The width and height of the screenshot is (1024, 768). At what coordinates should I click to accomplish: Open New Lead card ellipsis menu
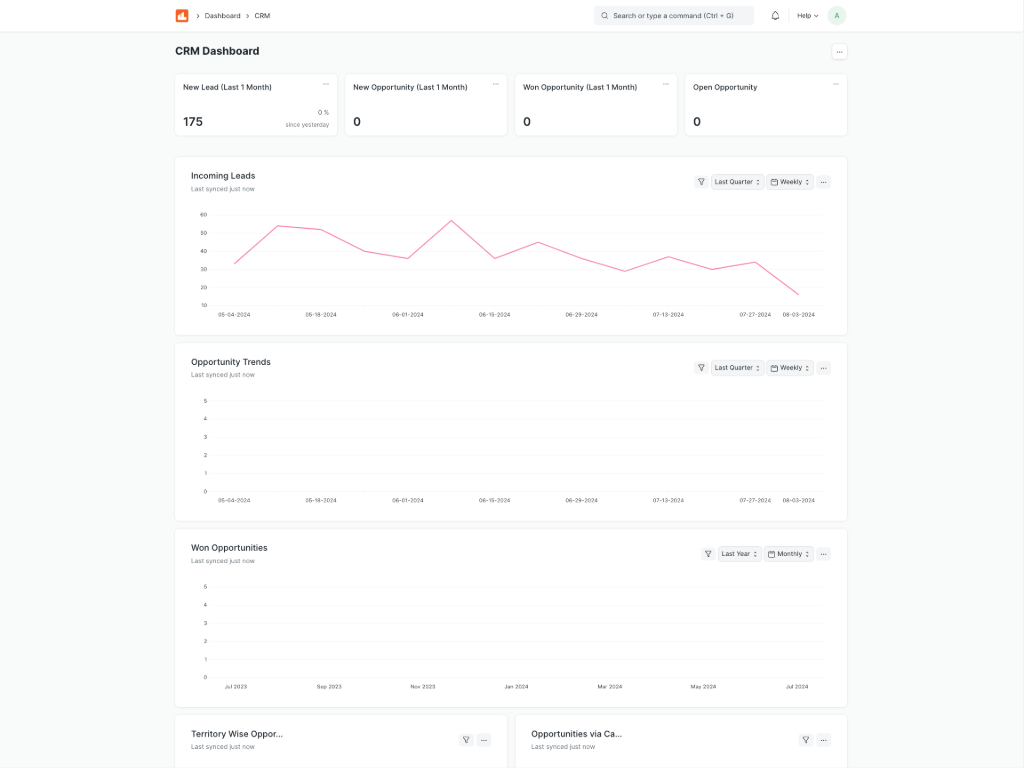(x=326, y=85)
